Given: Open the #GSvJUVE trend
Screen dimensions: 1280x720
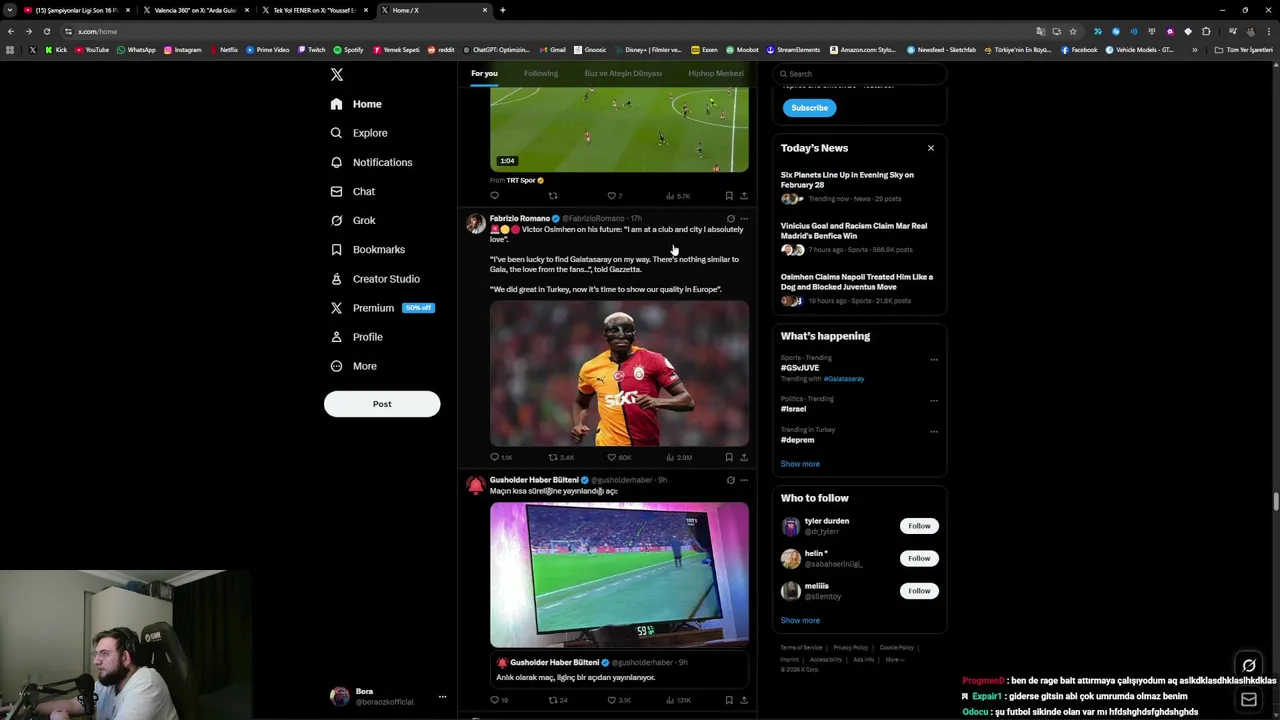Looking at the screenshot, I should [x=800, y=368].
